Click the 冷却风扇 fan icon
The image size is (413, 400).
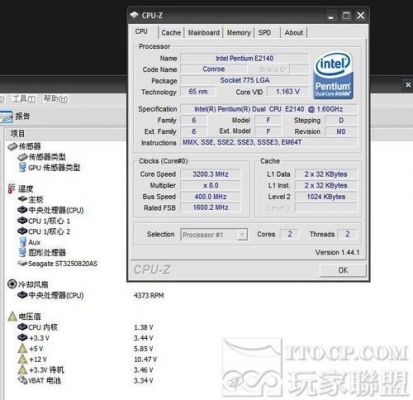point(12,284)
